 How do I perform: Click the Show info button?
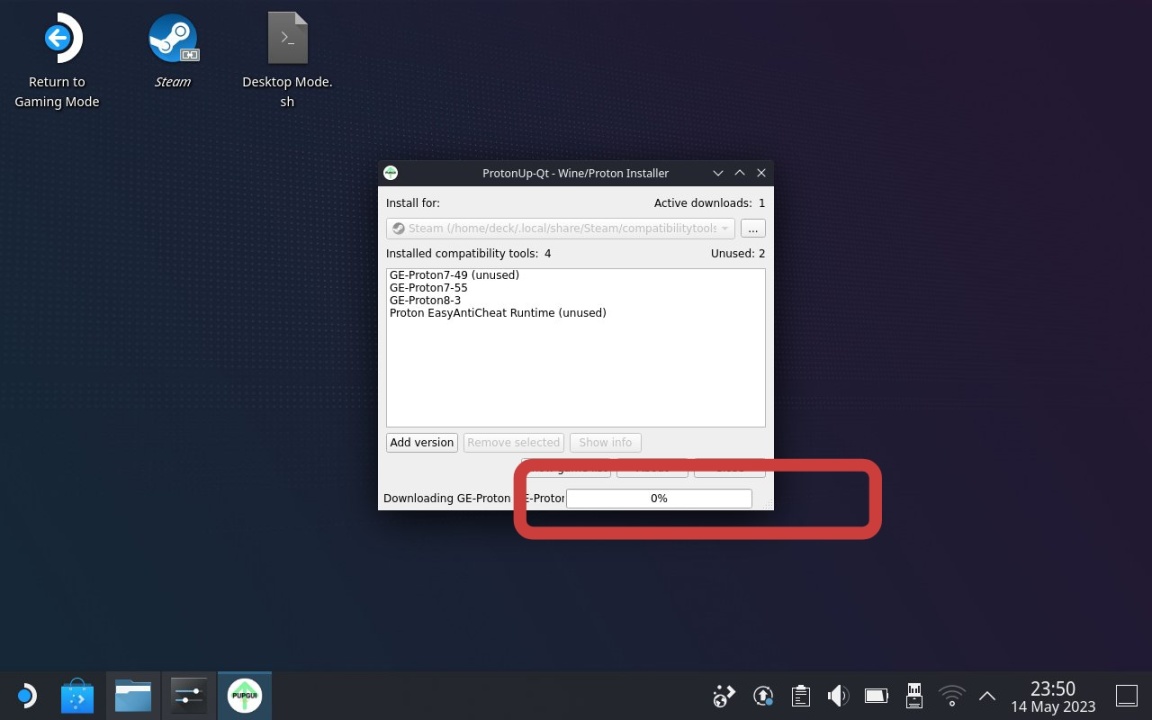pos(605,442)
